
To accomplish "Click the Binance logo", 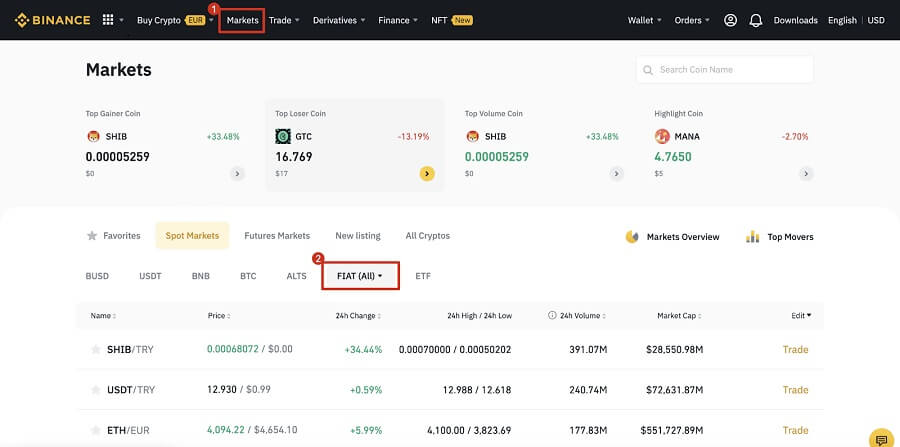I will tap(52, 20).
